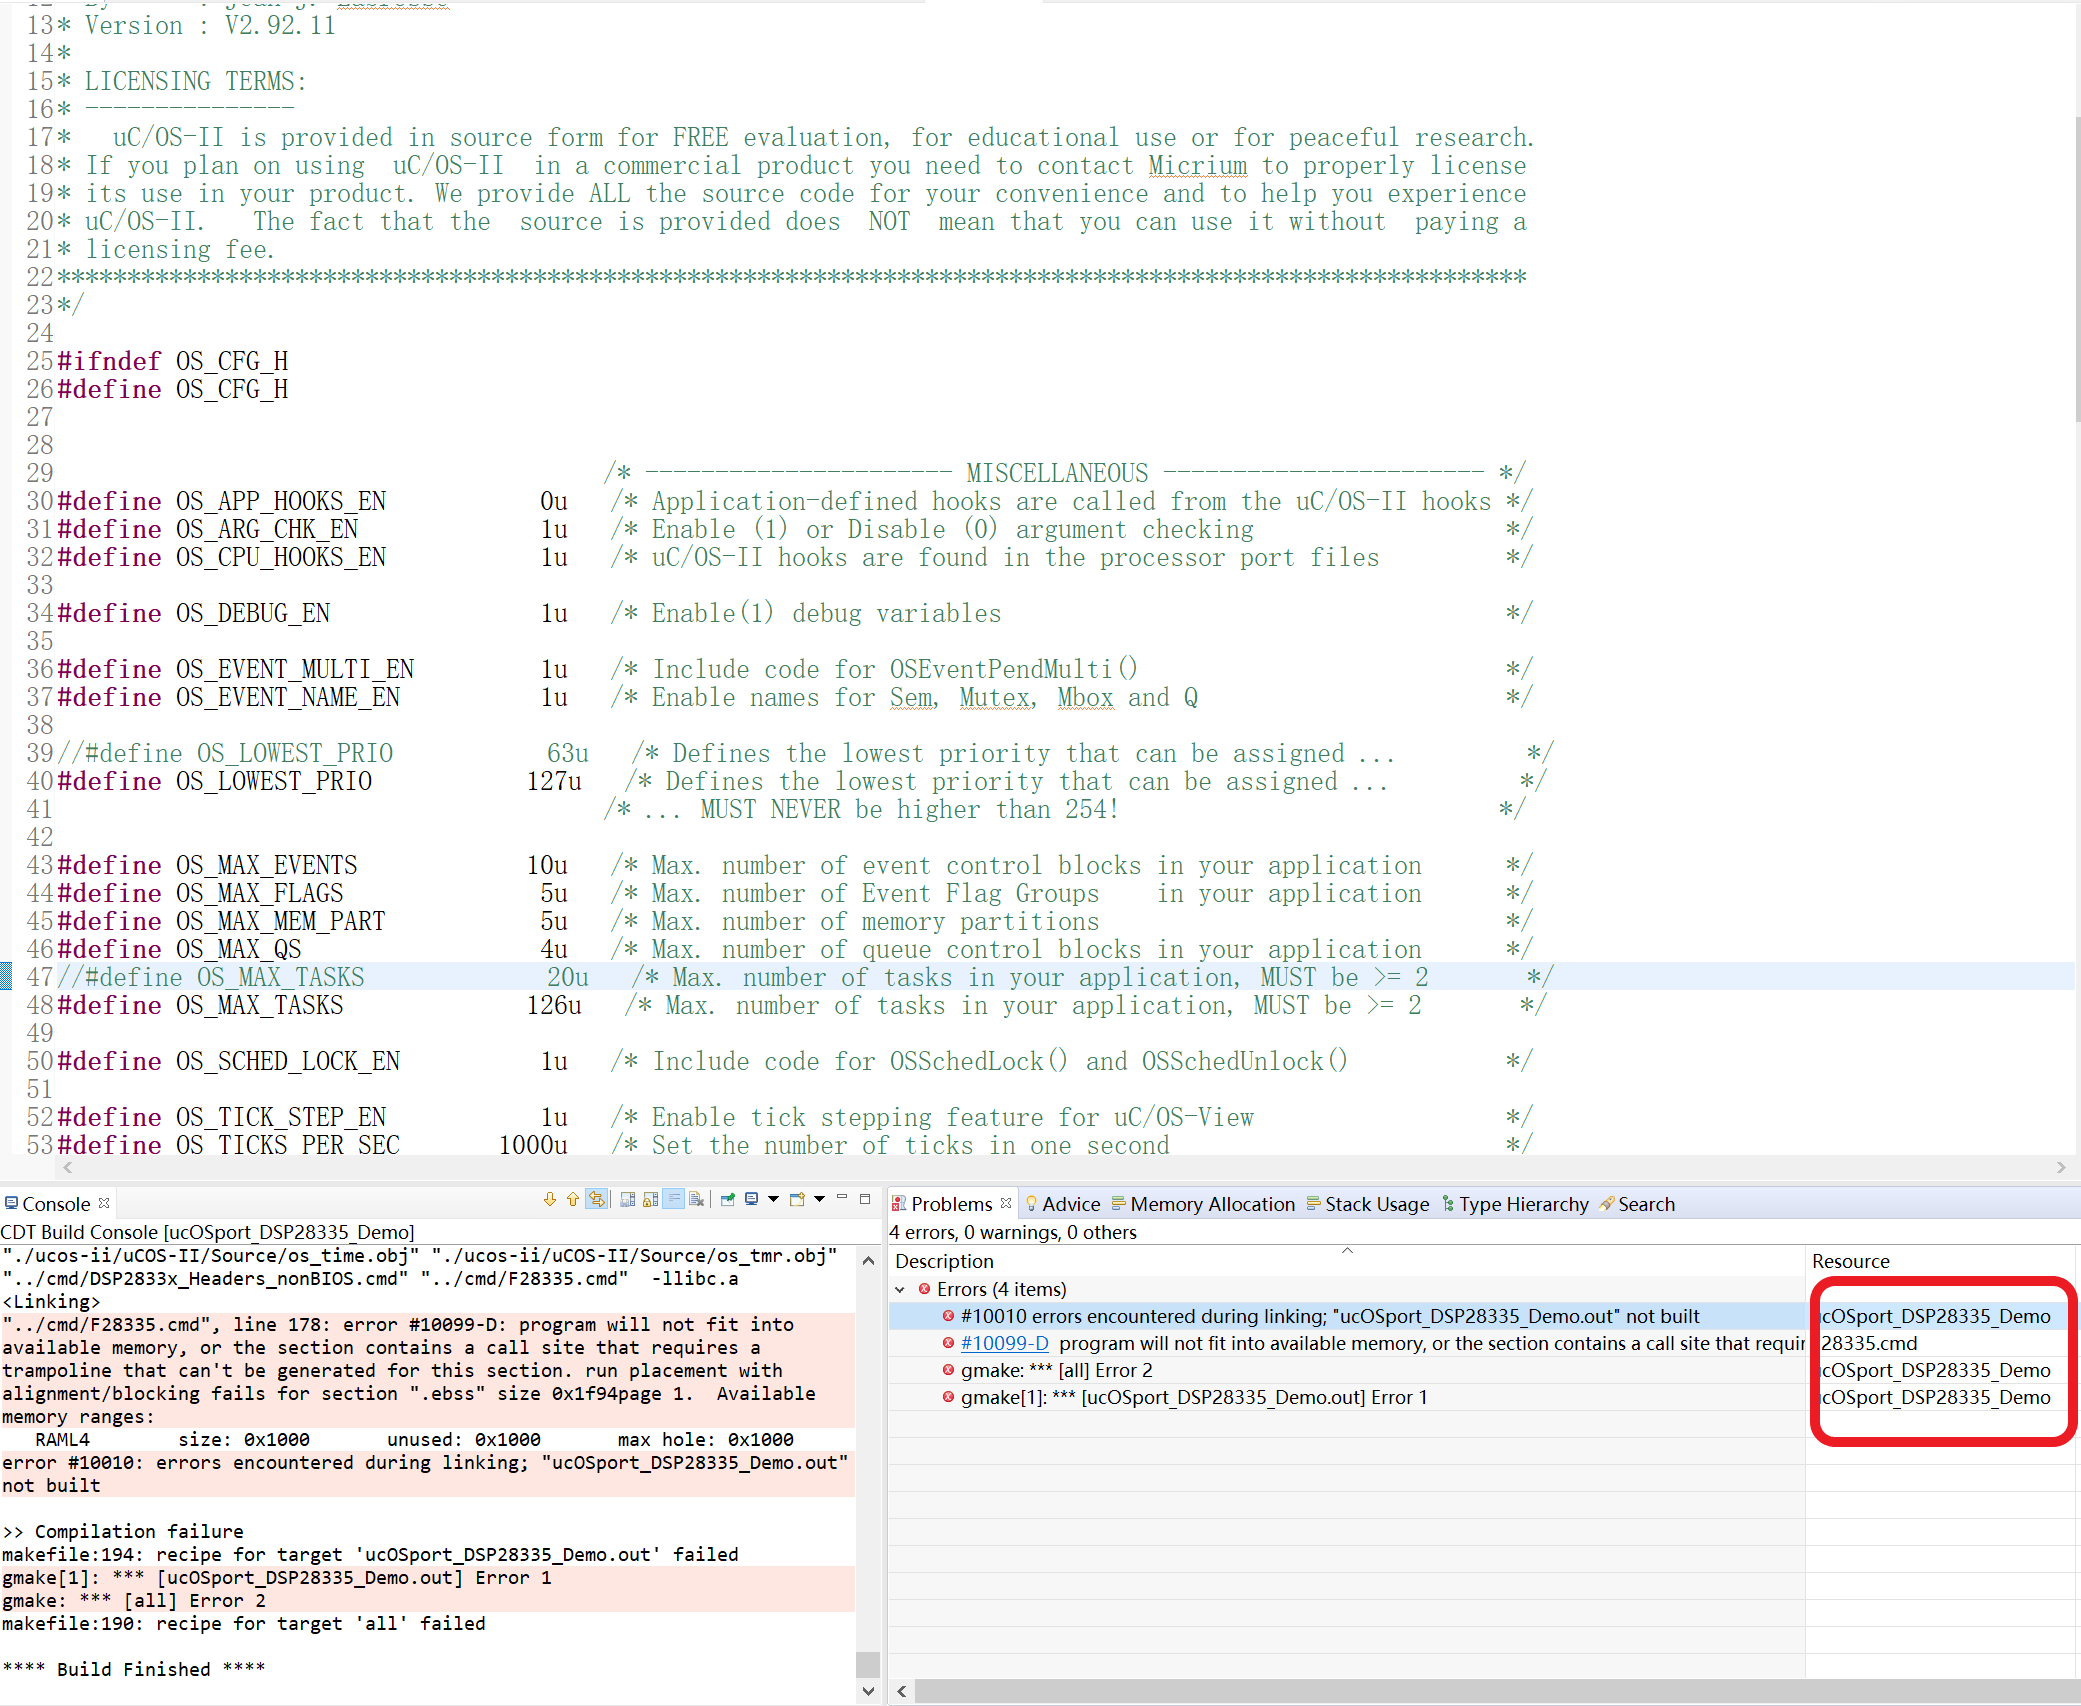
Task: Click the Display Selected Console monitor icon
Action: 751,1200
